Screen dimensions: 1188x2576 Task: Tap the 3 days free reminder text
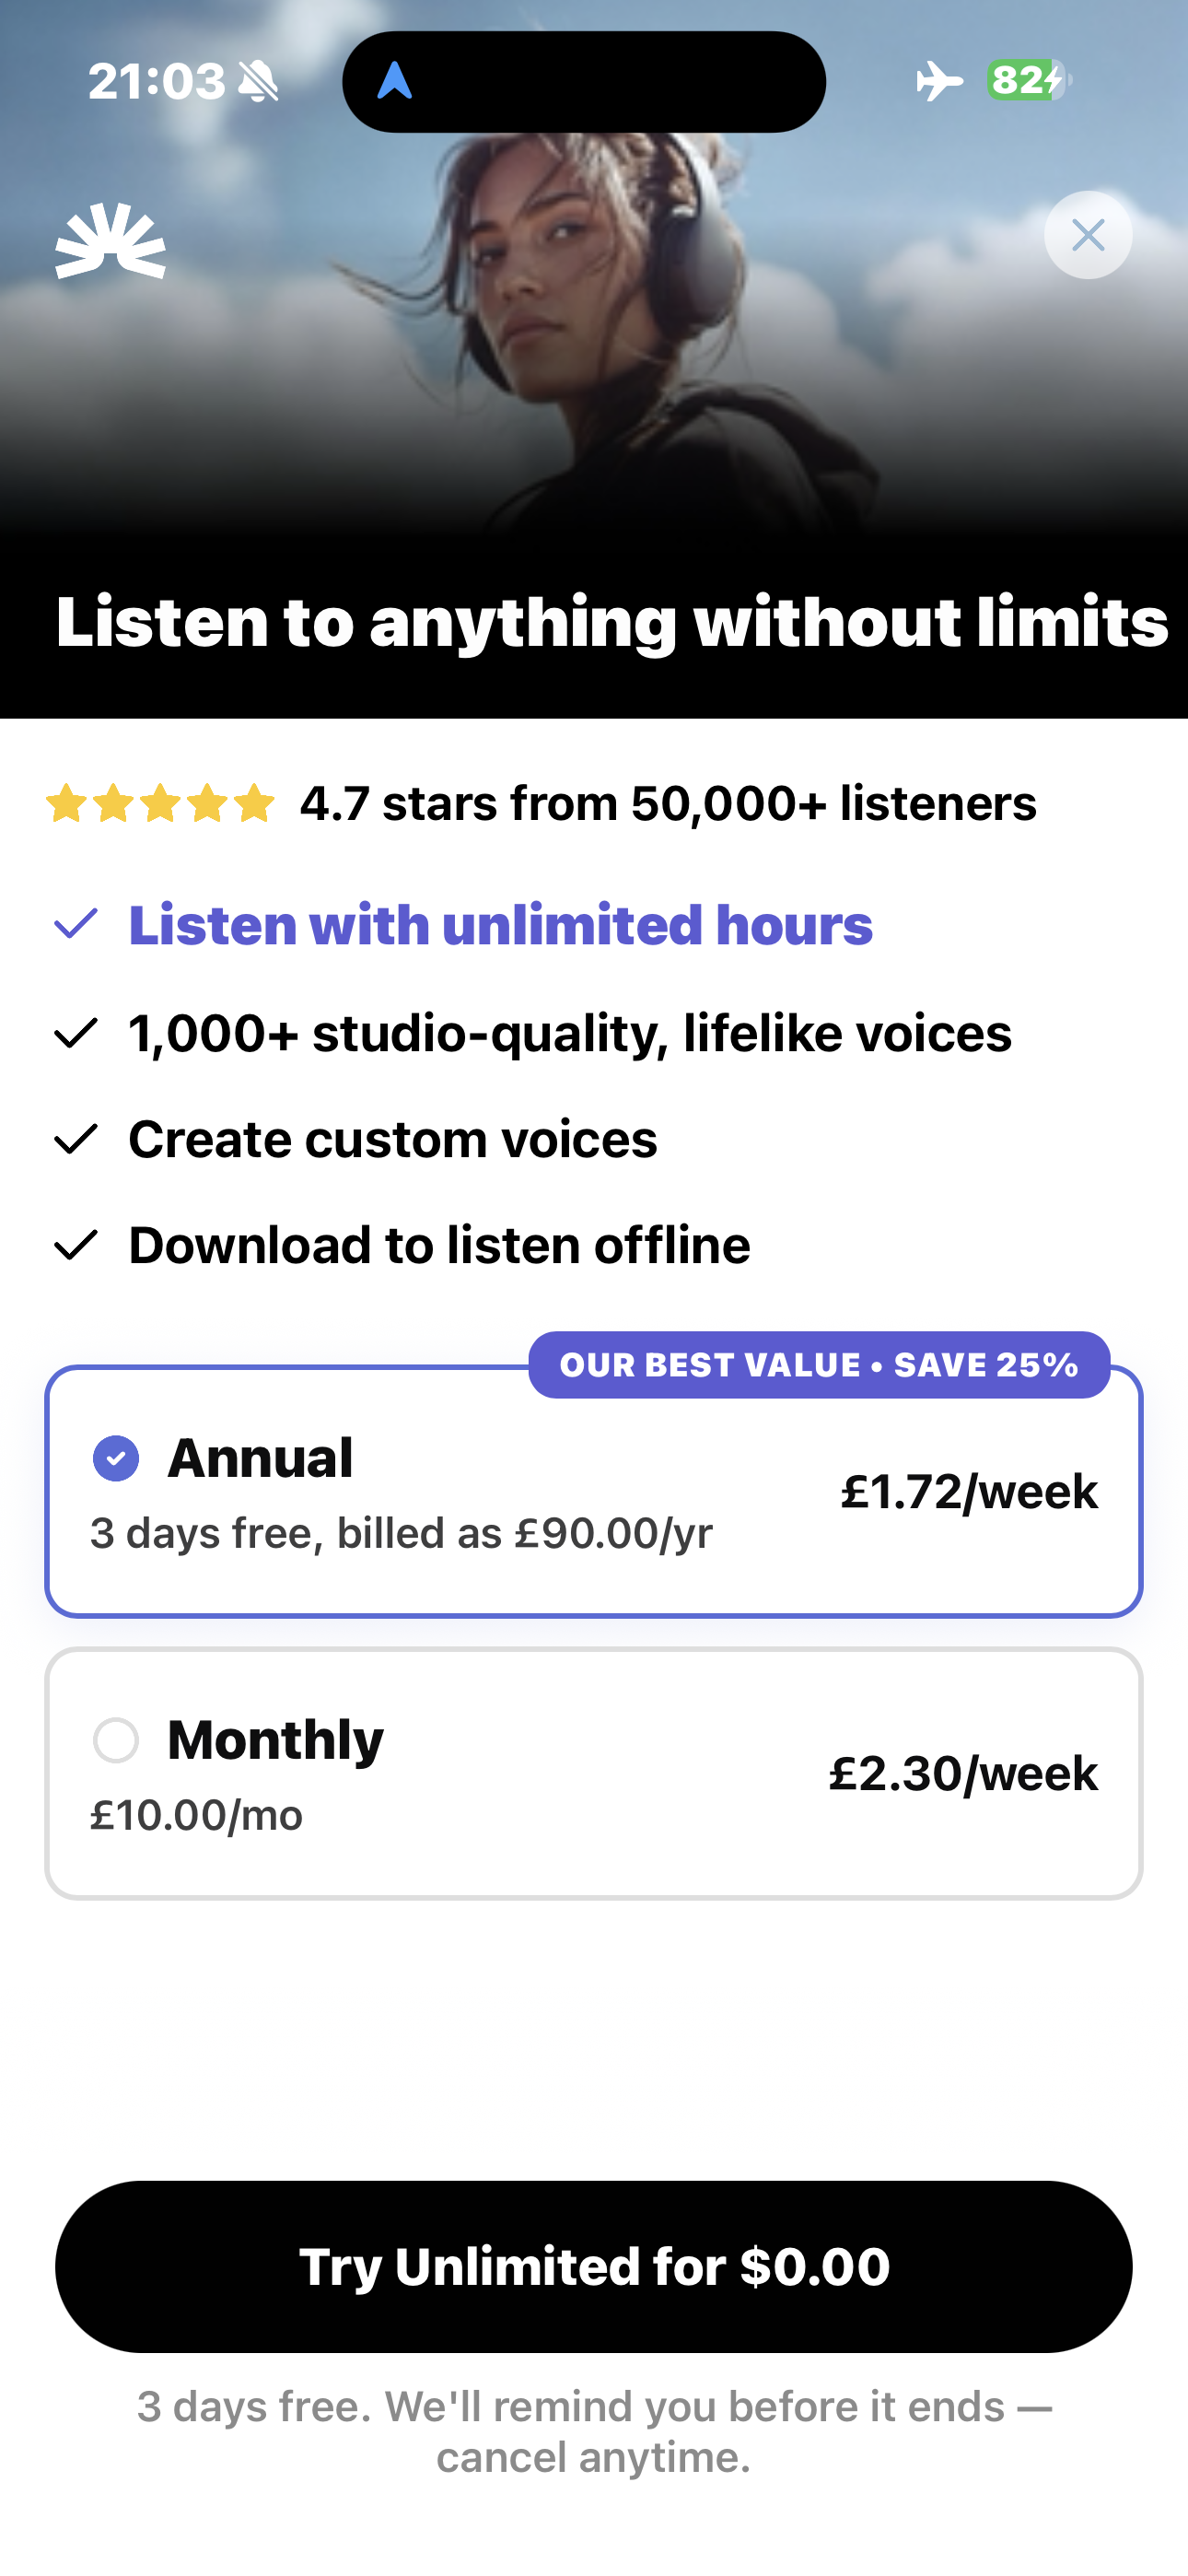[594, 2432]
